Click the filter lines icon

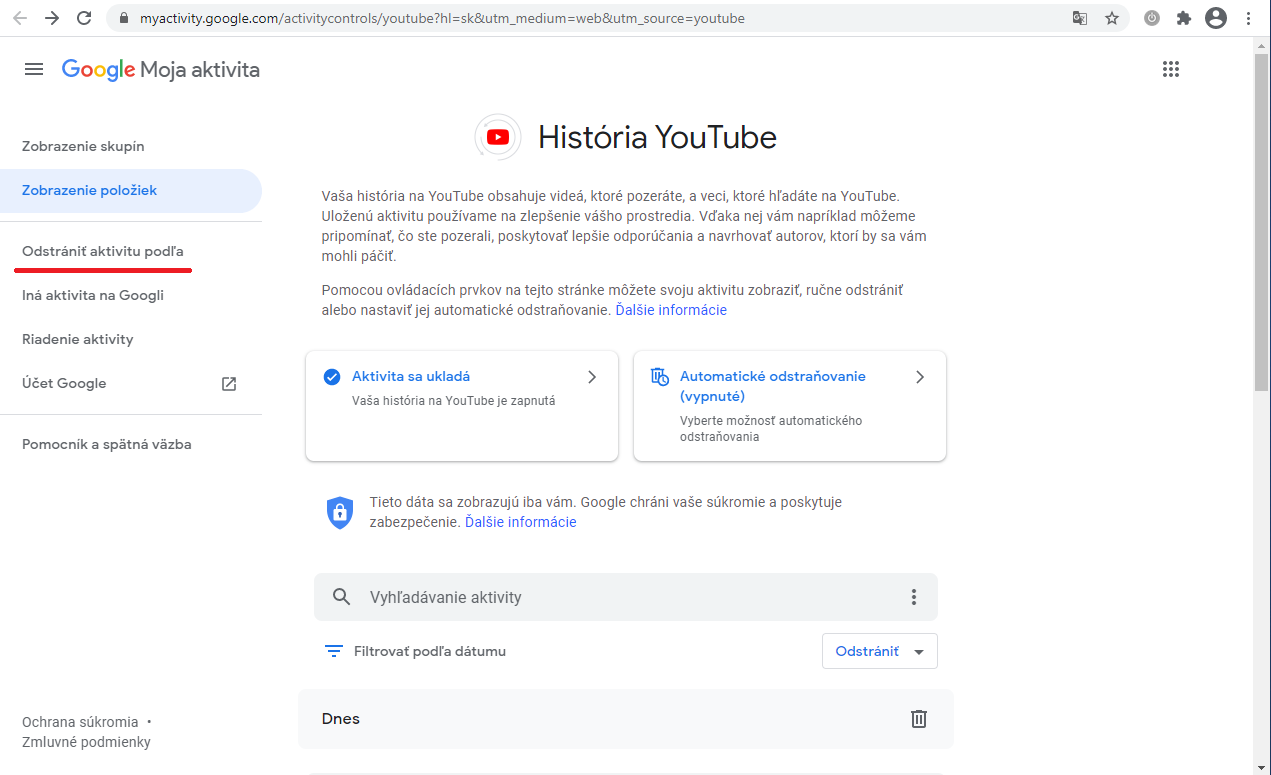tap(334, 651)
